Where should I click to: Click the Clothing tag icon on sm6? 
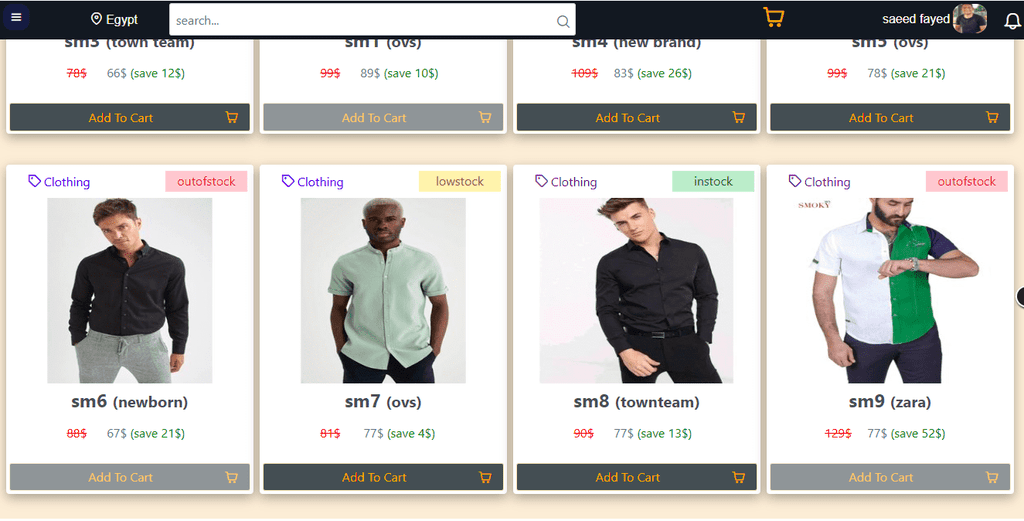[x=35, y=181]
